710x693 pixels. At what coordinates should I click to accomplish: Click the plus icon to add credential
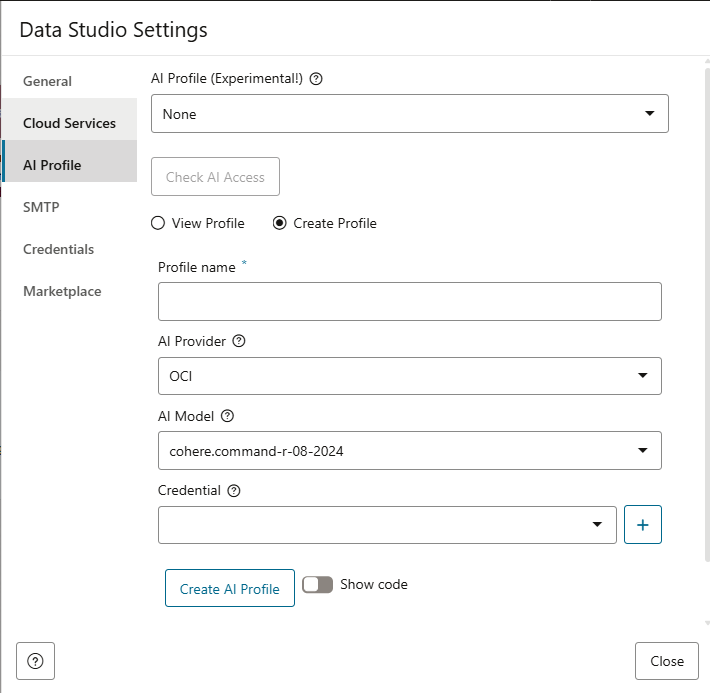click(642, 525)
